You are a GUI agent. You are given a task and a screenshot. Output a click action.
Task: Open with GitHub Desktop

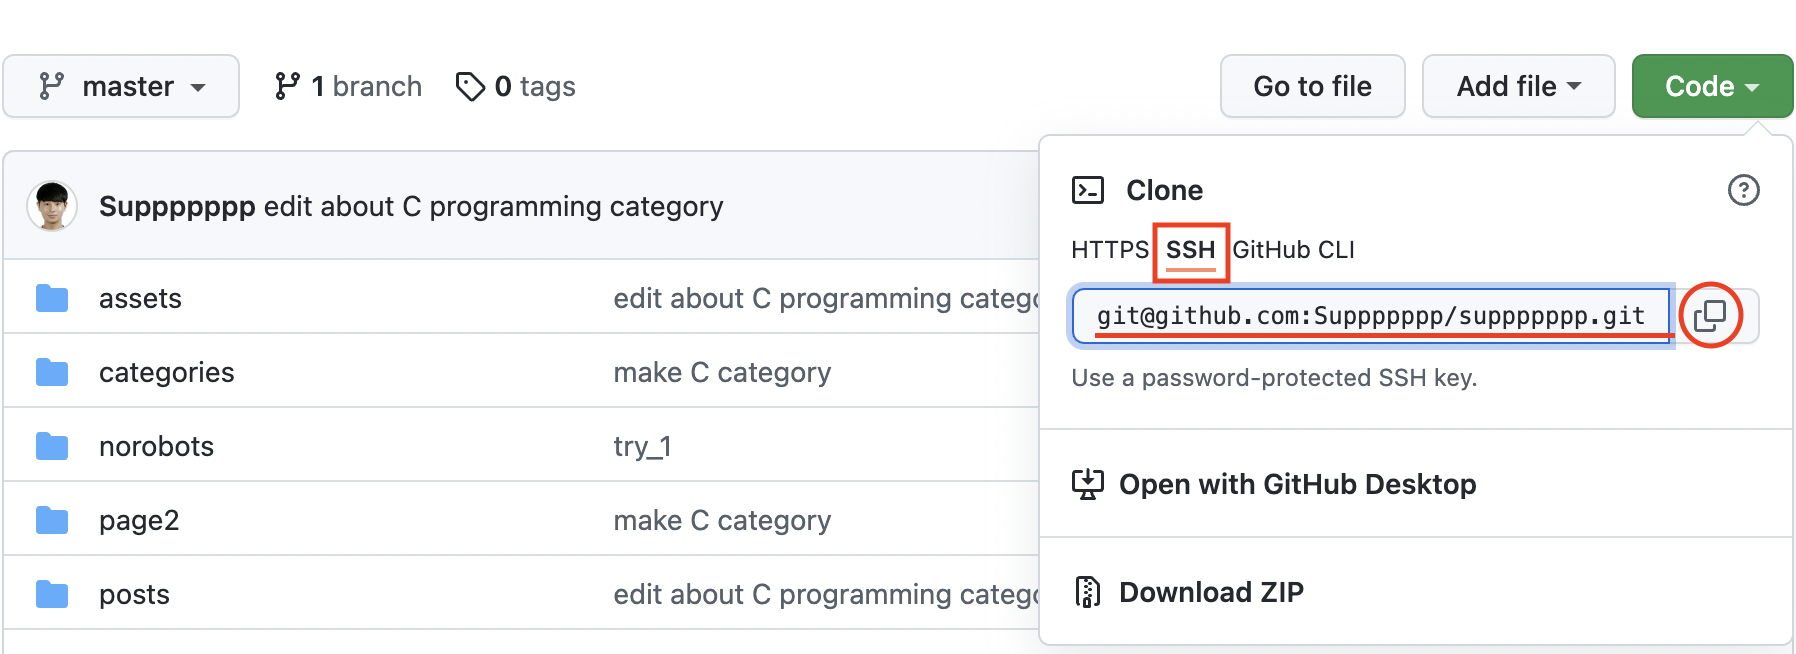coord(1296,484)
